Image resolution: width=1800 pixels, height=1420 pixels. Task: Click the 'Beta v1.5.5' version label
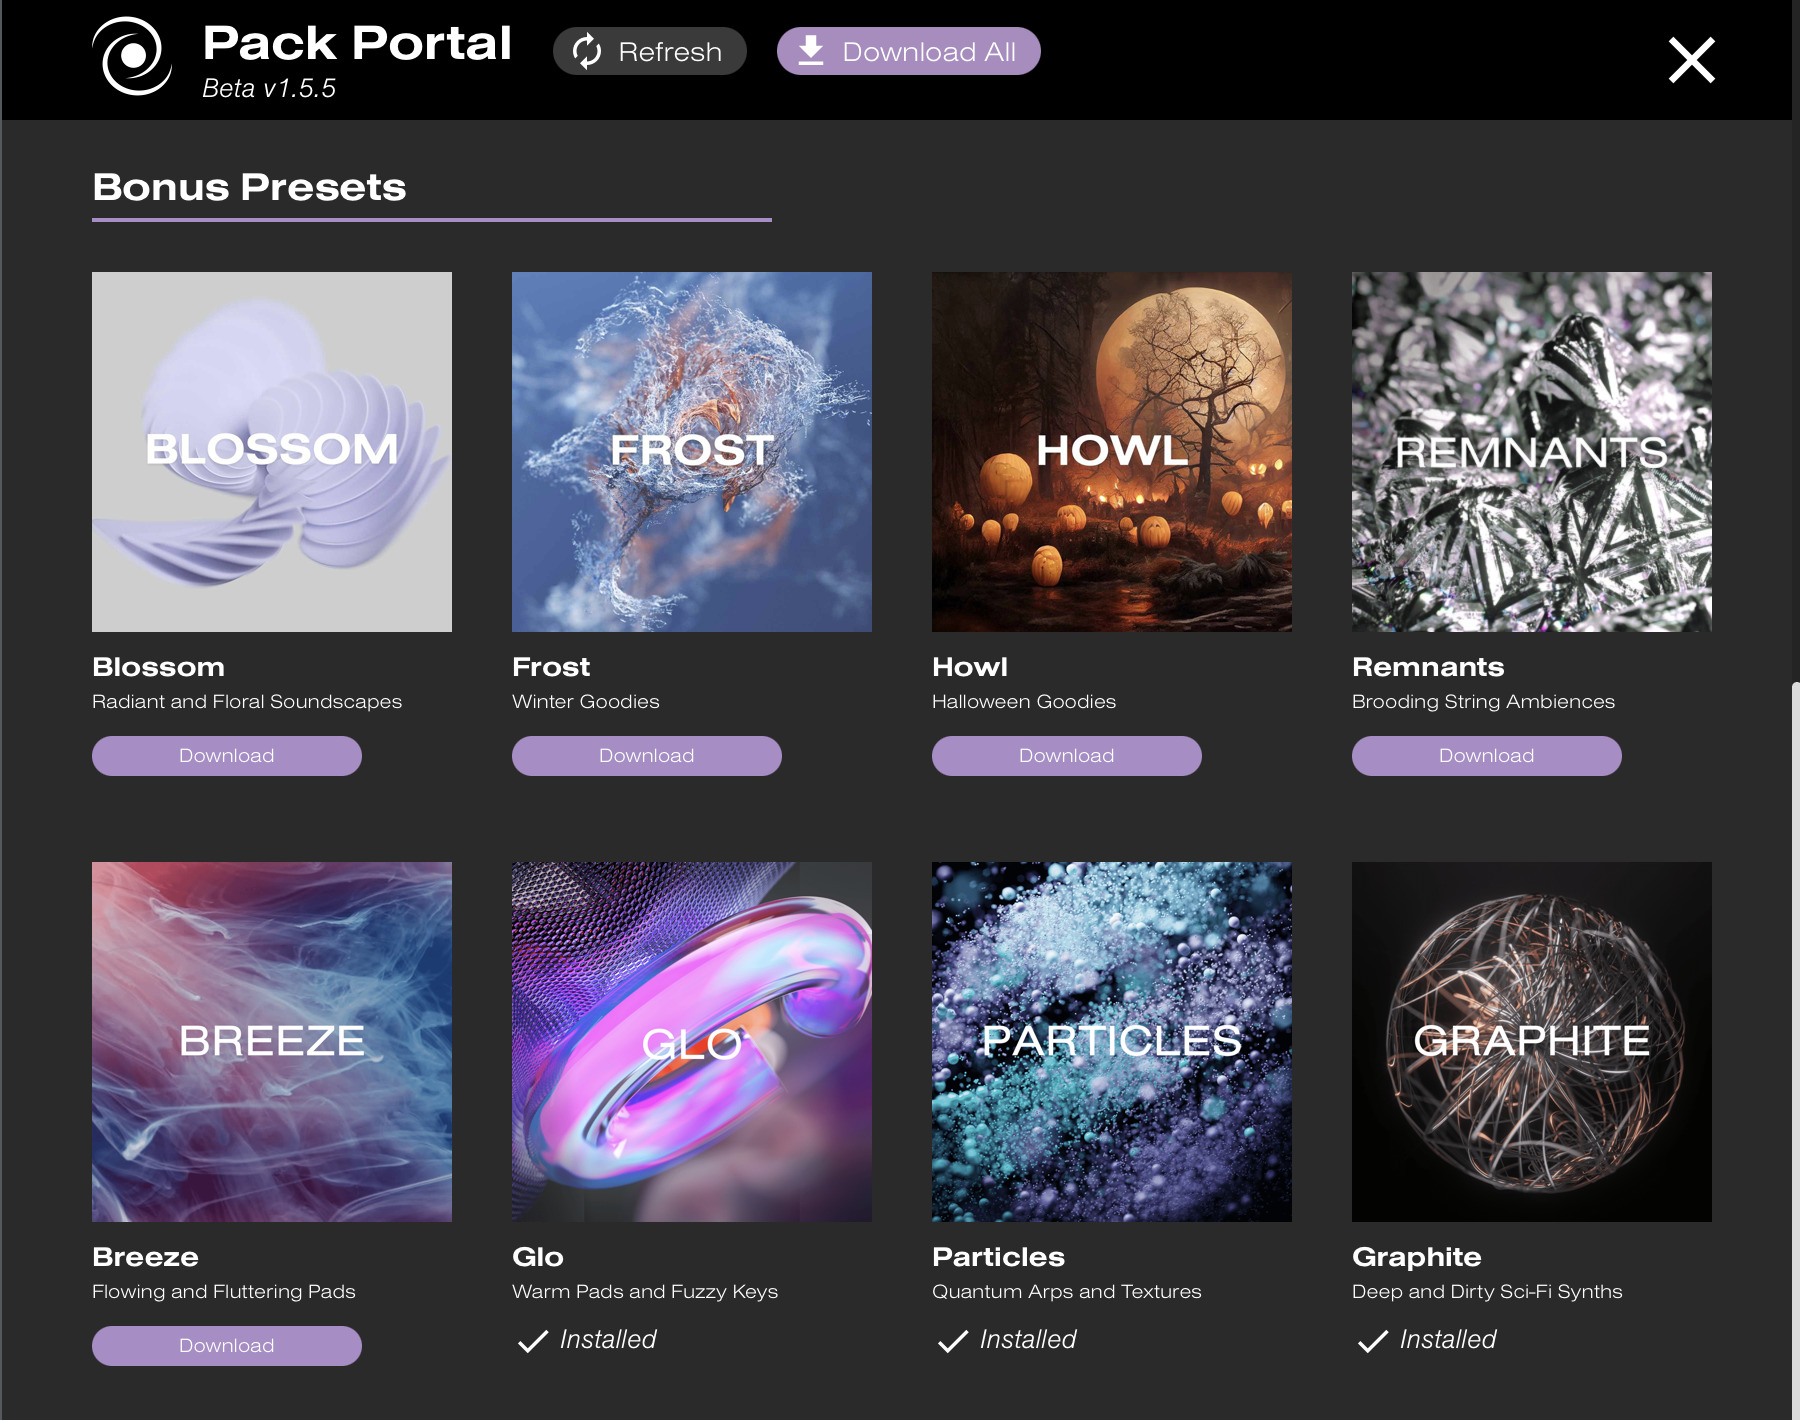tap(269, 88)
